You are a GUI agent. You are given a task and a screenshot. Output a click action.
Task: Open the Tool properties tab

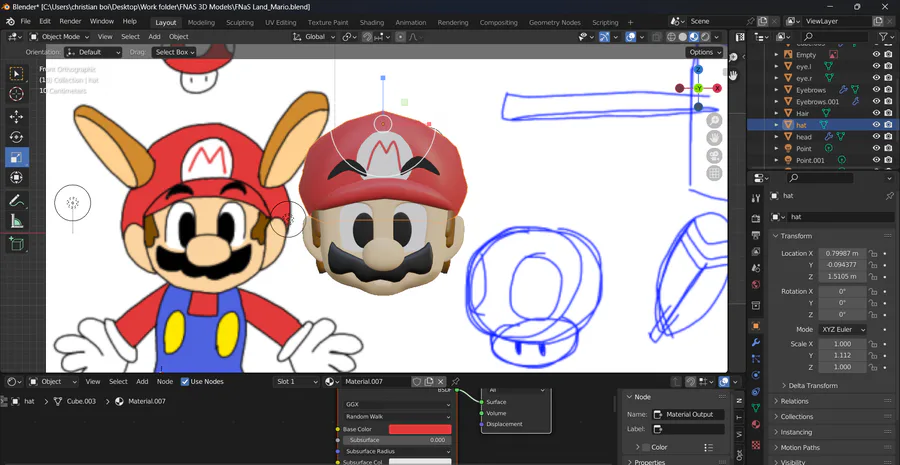[756, 198]
